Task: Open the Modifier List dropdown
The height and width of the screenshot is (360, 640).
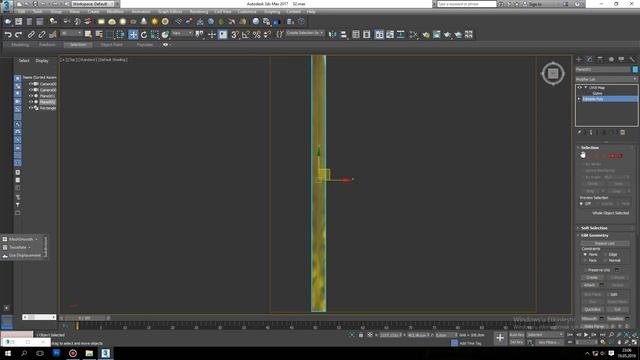Action: (606, 79)
